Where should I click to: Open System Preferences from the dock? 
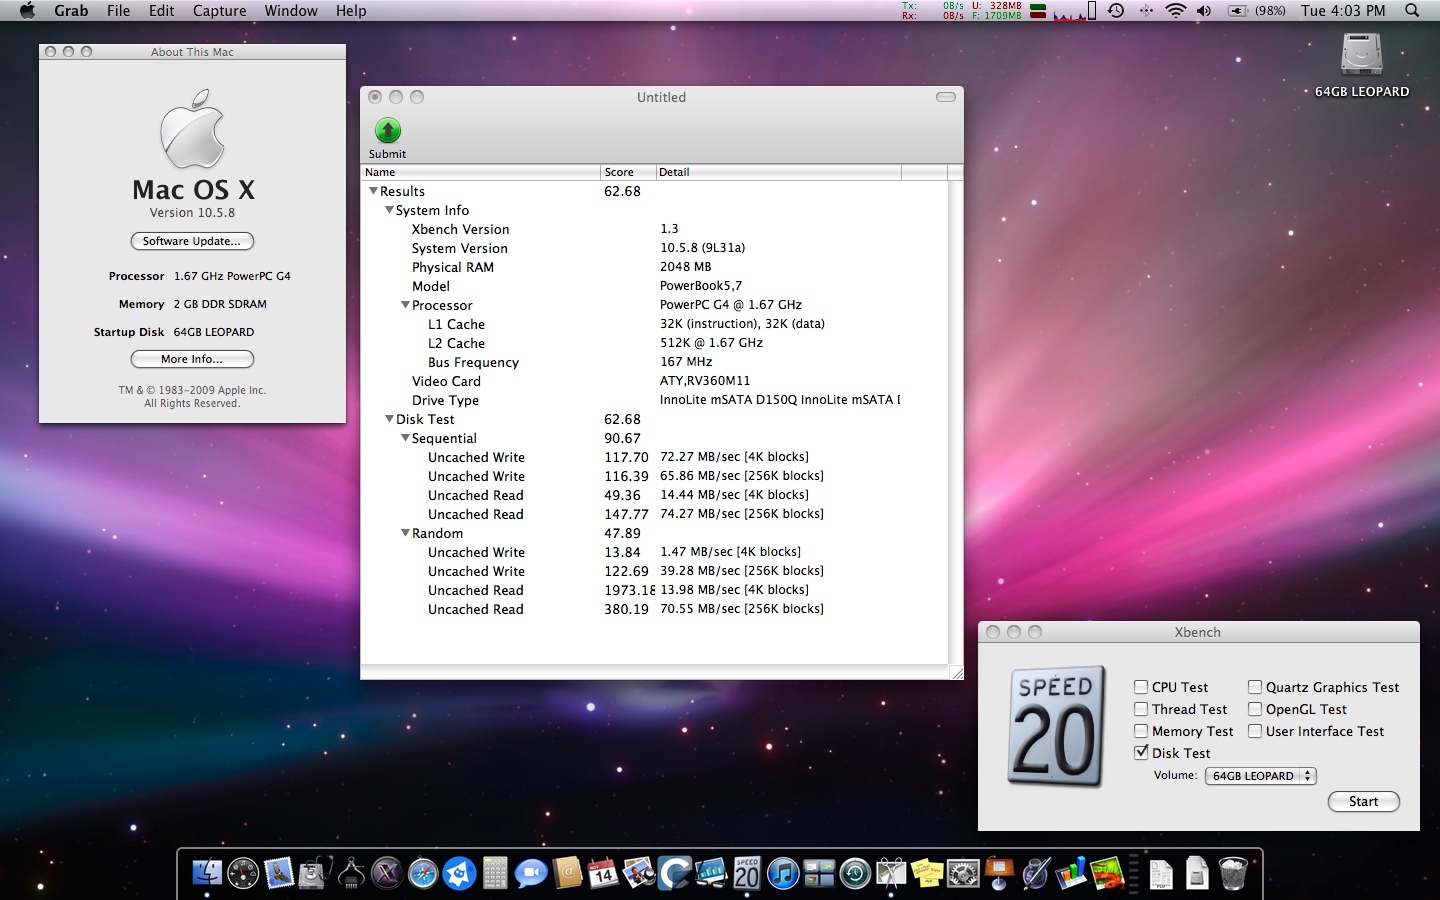pyautogui.click(x=963, y=874)
